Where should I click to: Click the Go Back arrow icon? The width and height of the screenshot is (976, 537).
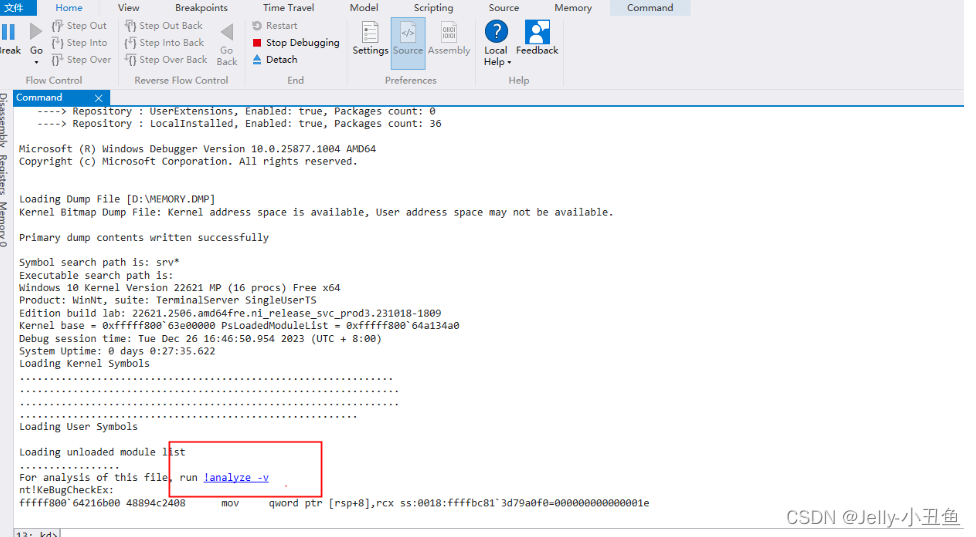(x=227, y=32)
